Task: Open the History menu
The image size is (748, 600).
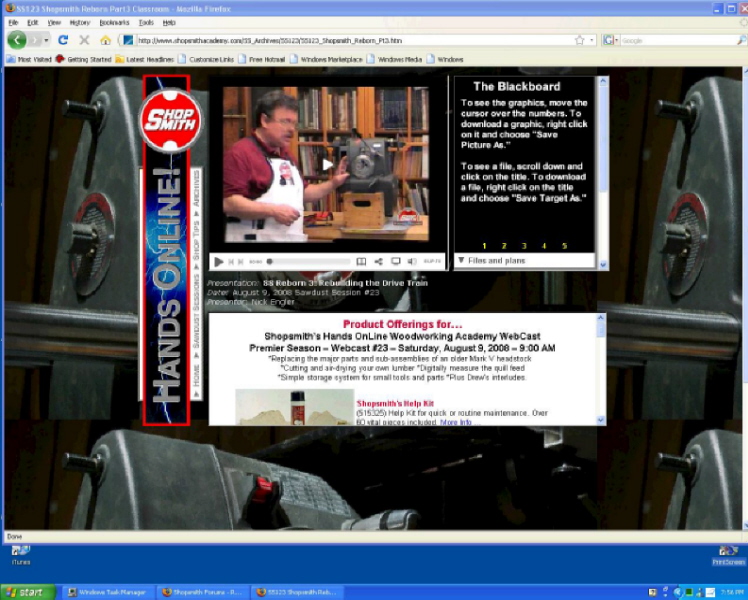Action: point(80,22)
